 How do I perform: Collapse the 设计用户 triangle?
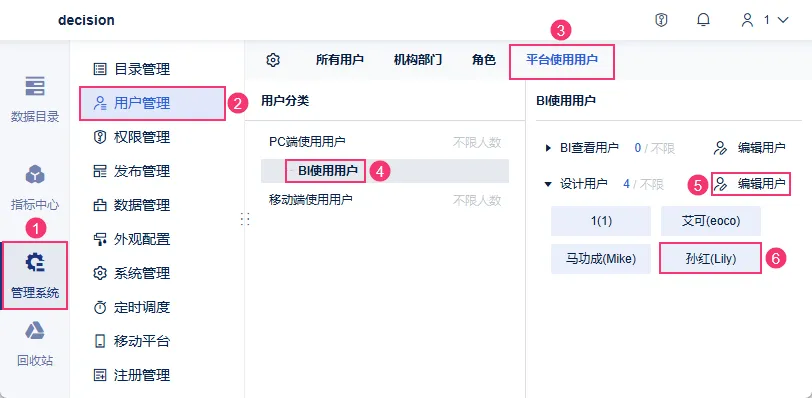548,184
